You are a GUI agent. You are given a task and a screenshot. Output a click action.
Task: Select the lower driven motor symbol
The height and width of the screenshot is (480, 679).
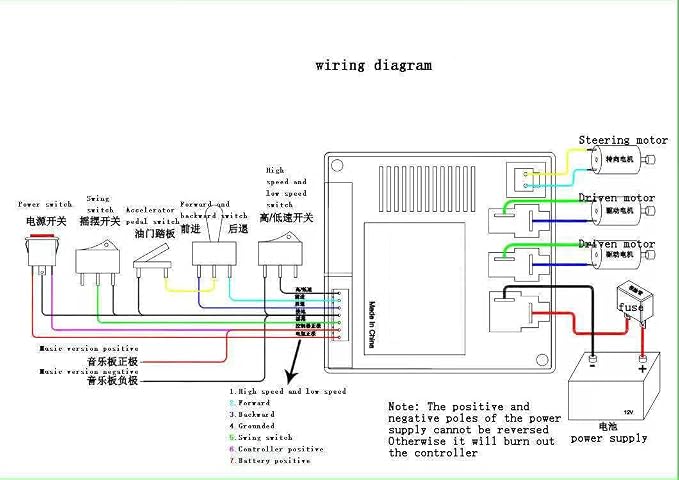click(623, 256)
